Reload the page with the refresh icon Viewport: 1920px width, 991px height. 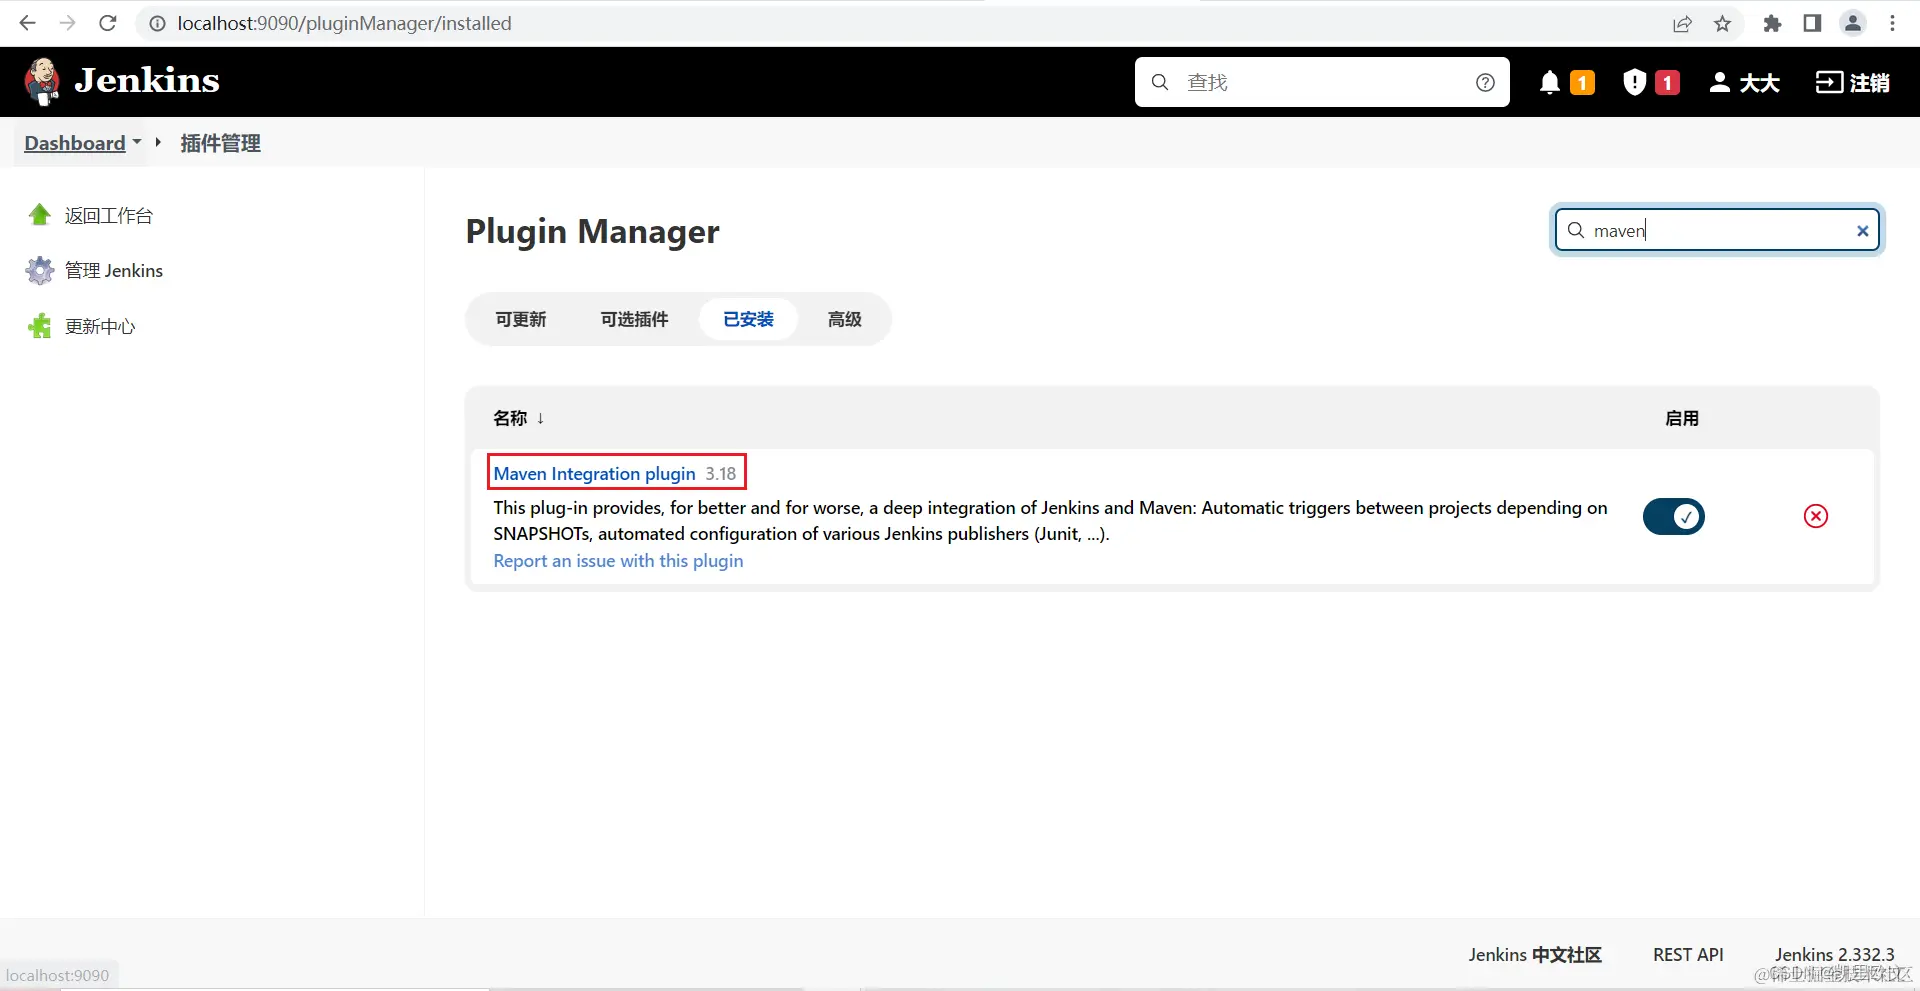pos(108,23)
